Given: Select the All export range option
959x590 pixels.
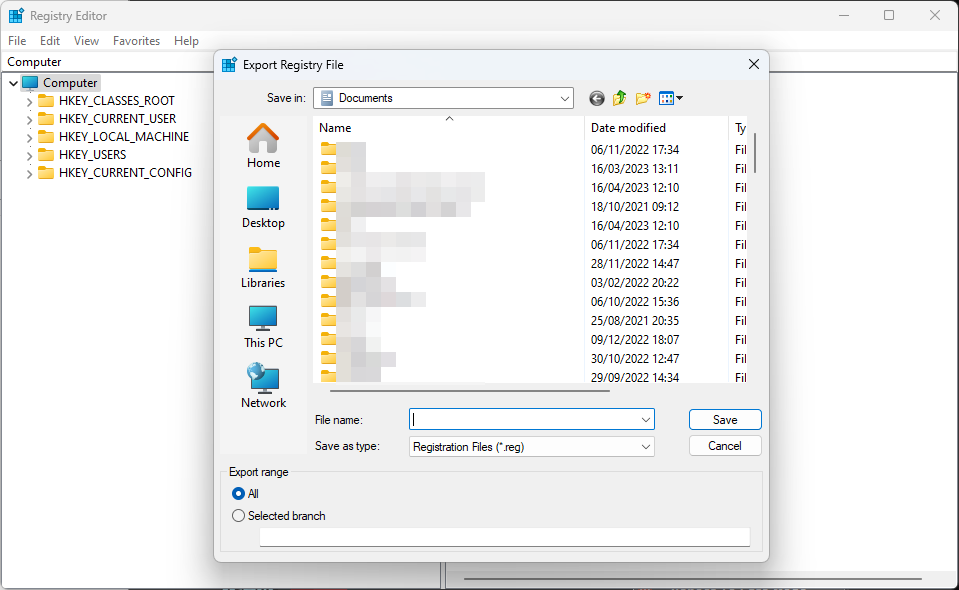Looking at the screenshot, I should [238, 494].
